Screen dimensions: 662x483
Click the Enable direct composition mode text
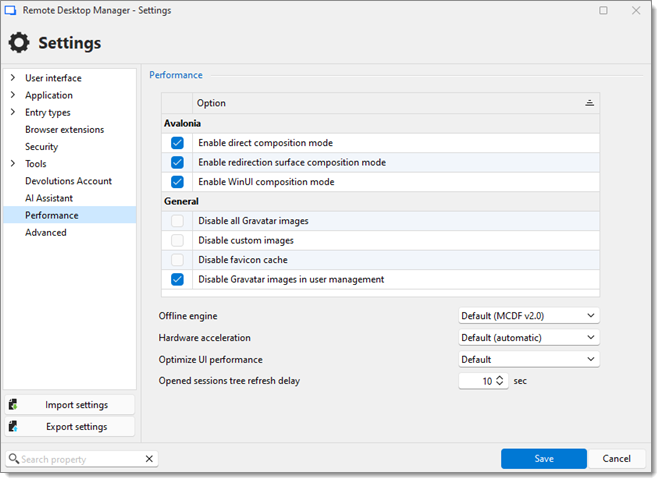pos(266,143)
